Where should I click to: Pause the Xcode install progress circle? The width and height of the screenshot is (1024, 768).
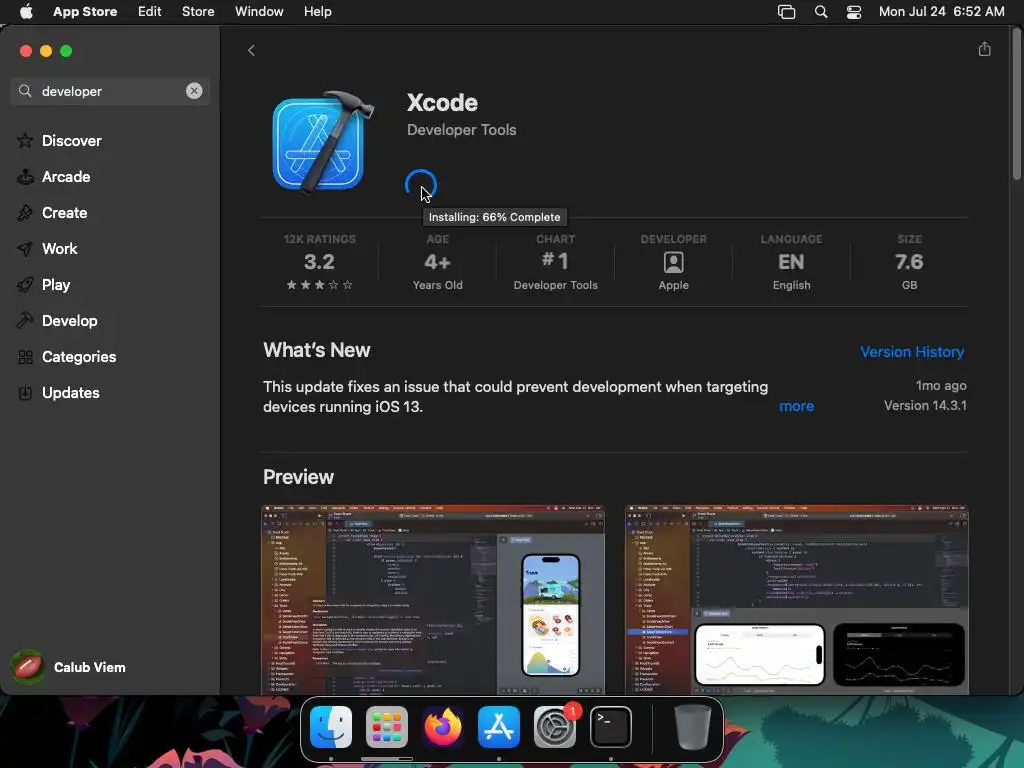[420, 185]
